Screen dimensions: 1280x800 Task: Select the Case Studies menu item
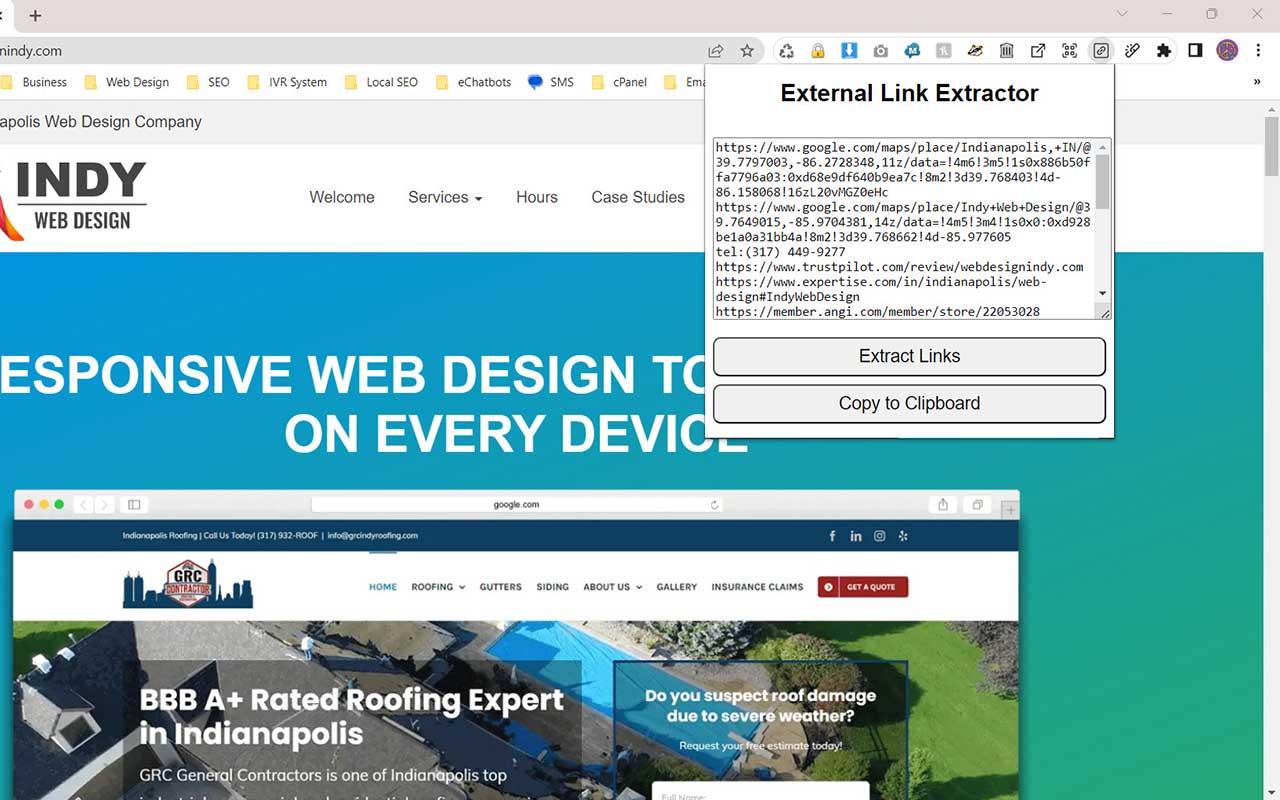coord(638,197)
